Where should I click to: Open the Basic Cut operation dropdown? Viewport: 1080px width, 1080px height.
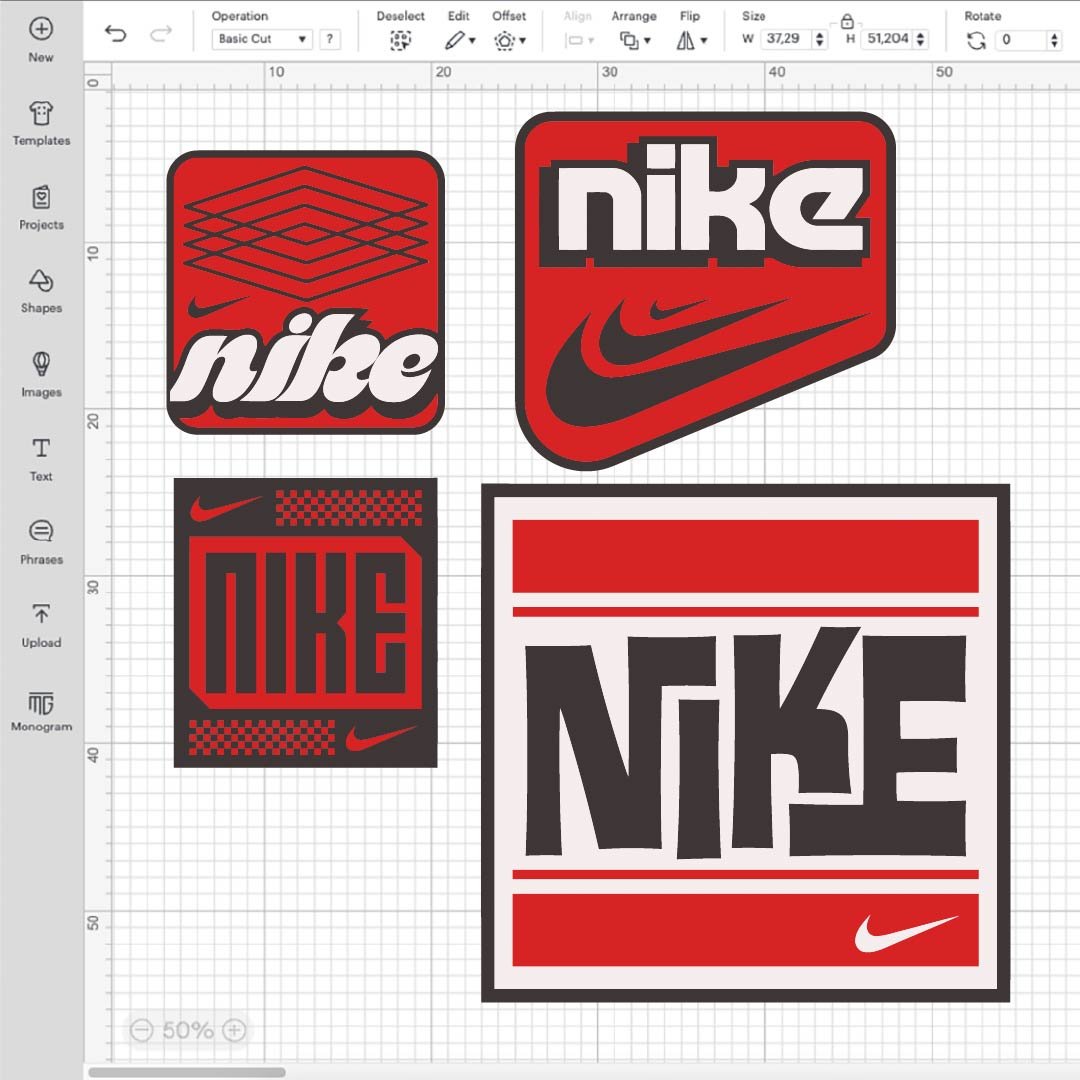pyautogui.click(x=262, y=39)
